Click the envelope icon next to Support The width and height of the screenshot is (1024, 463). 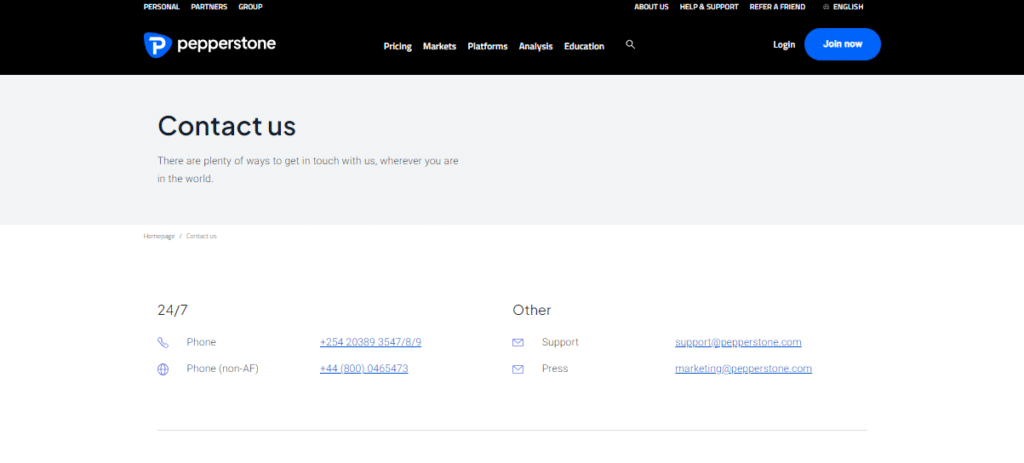518,342
